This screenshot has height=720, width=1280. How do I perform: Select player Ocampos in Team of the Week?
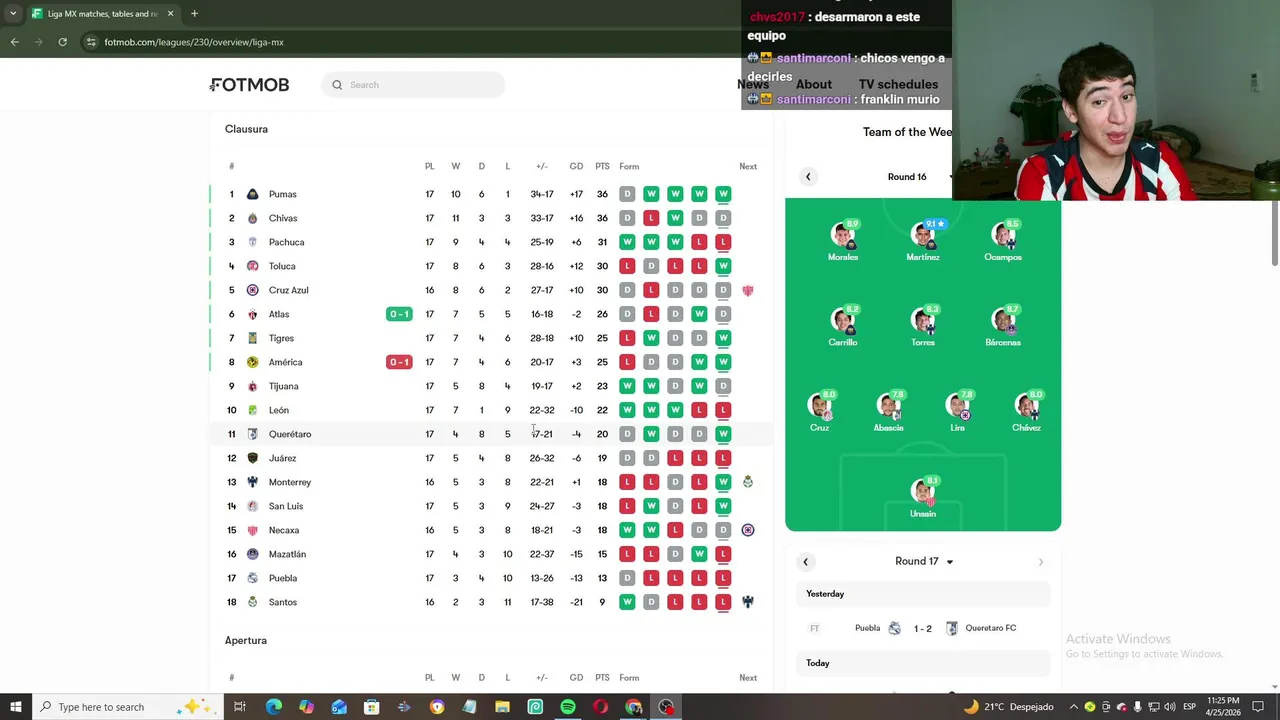[x=1003, y=241]
